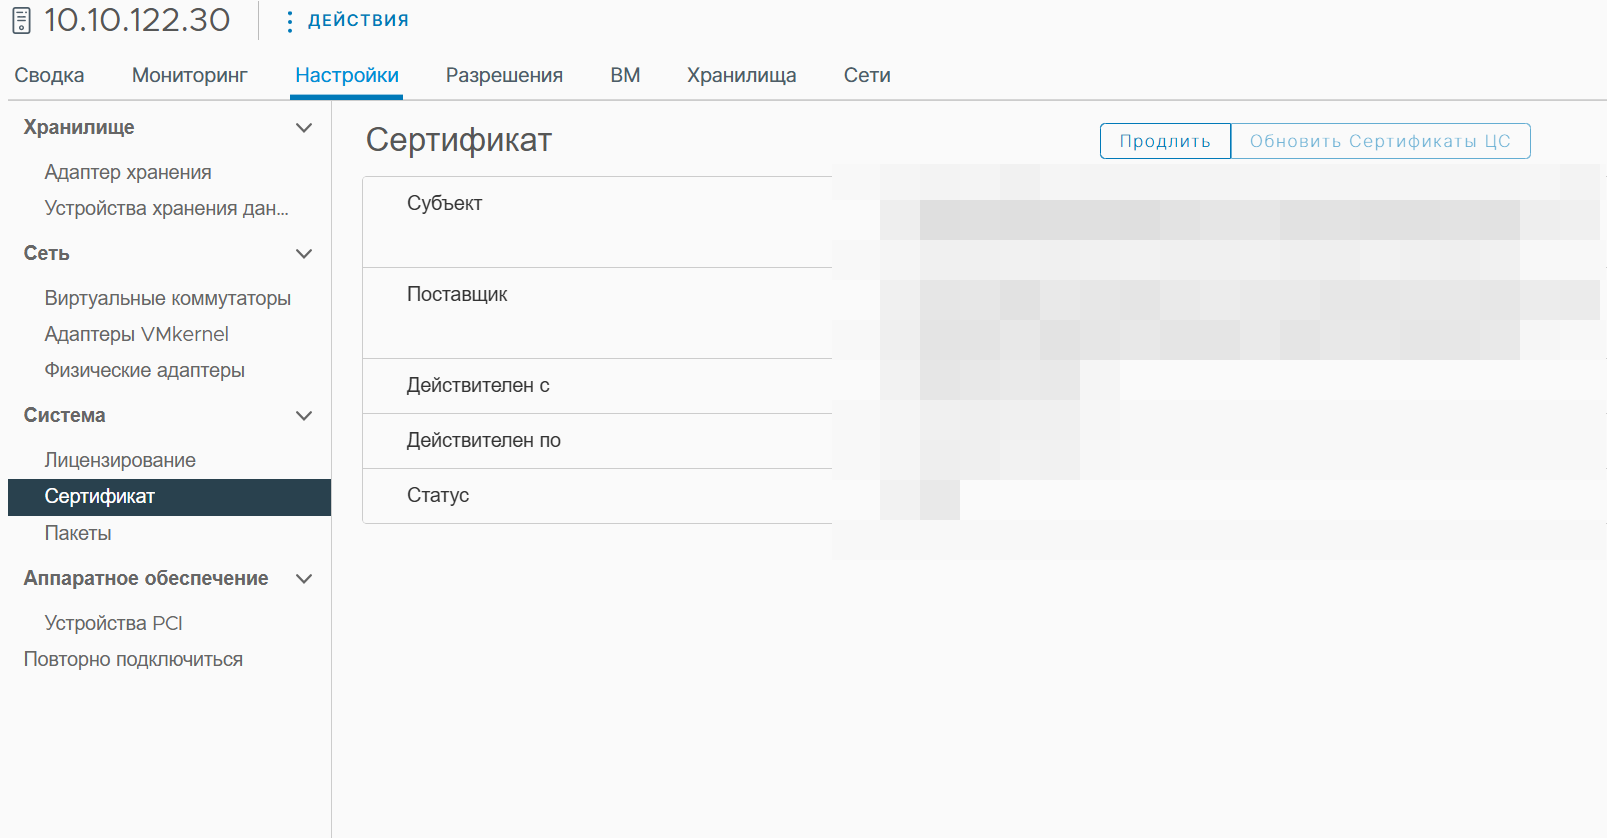Go to the ВМ tab
The width and height of the screenshot is (1607, 838).
click(625, 75)
